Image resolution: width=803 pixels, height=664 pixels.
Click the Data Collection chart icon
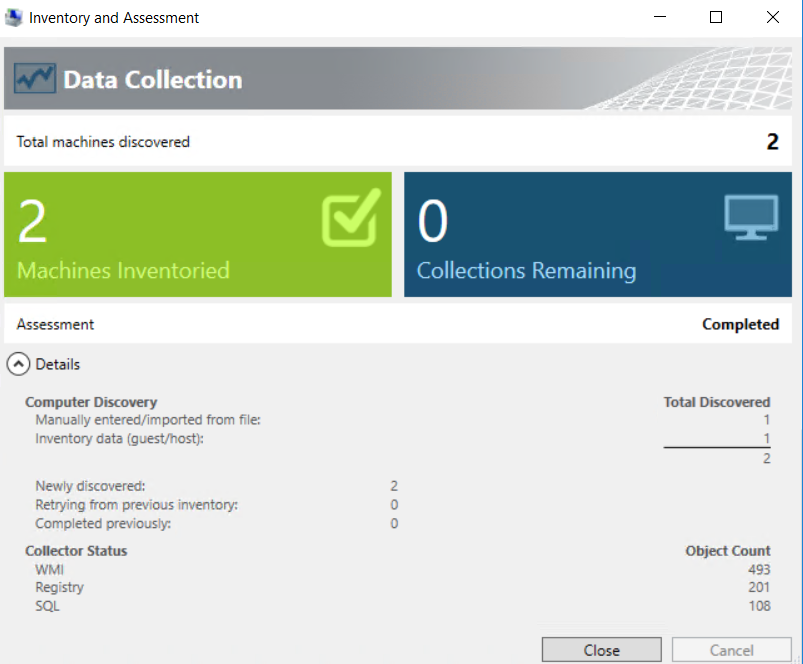click(x=33, y=77)
